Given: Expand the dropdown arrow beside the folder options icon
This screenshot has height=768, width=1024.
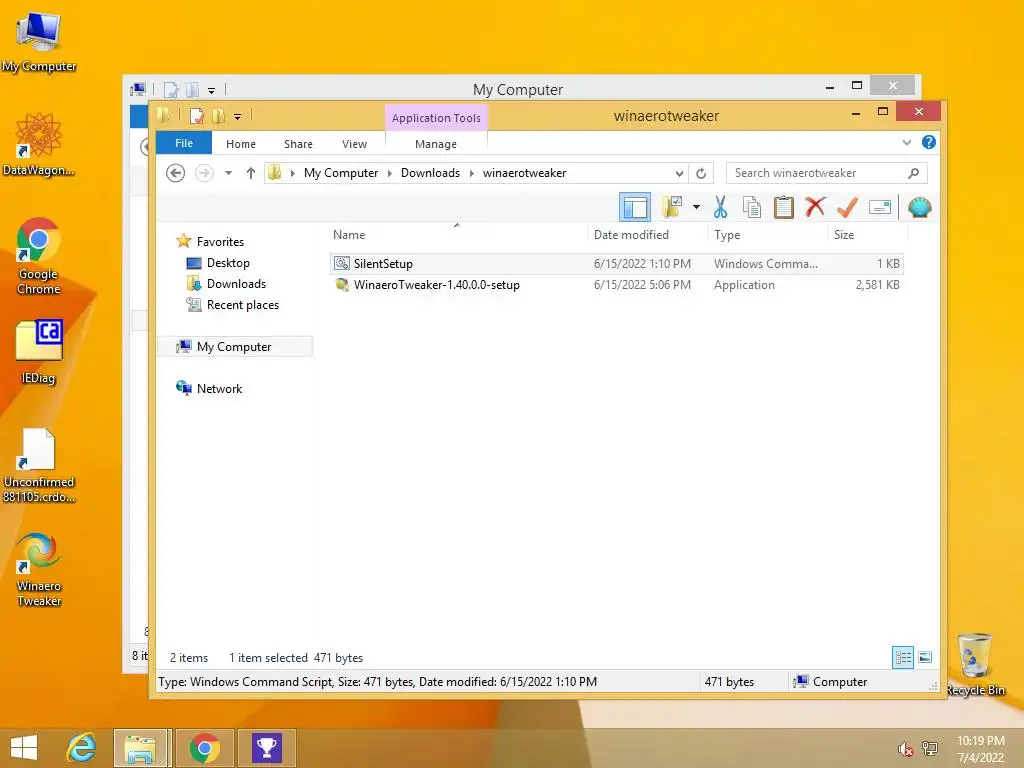Looking at the screenshot, I should pyautogui.click(x=696, y=208).
